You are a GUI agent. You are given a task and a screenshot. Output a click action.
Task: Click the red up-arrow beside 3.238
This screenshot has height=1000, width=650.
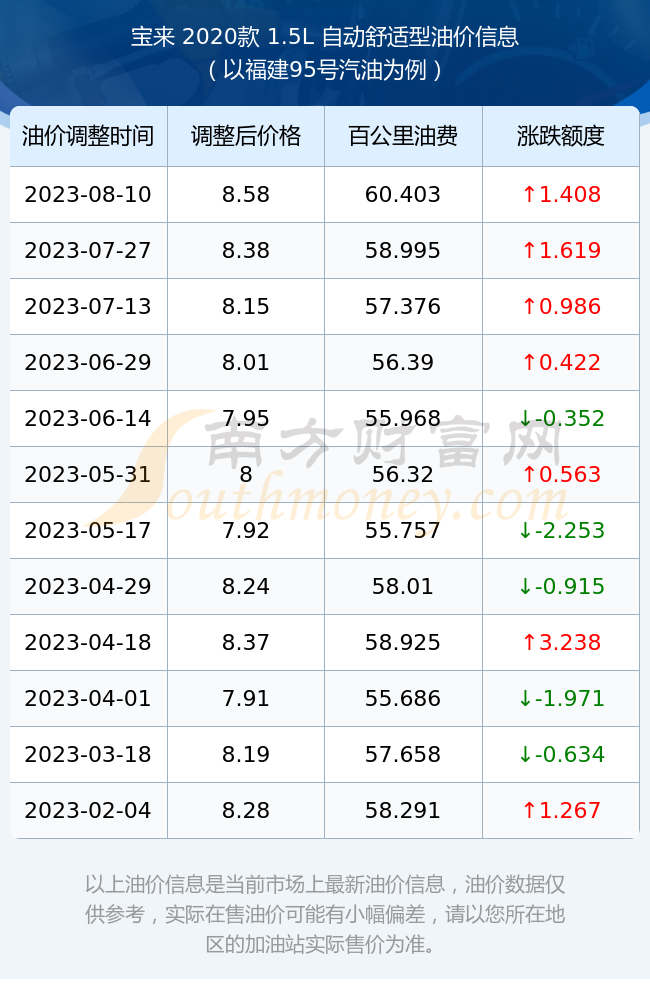529,642
